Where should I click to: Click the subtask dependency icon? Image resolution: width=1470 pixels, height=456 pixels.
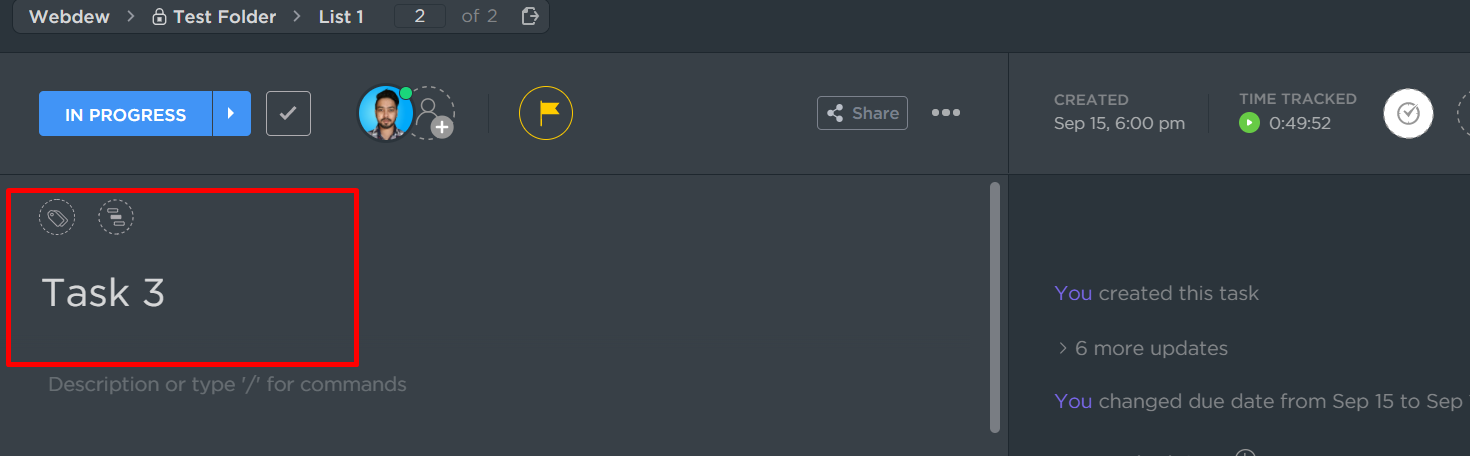pyautogui.click(x=116, y=217)
